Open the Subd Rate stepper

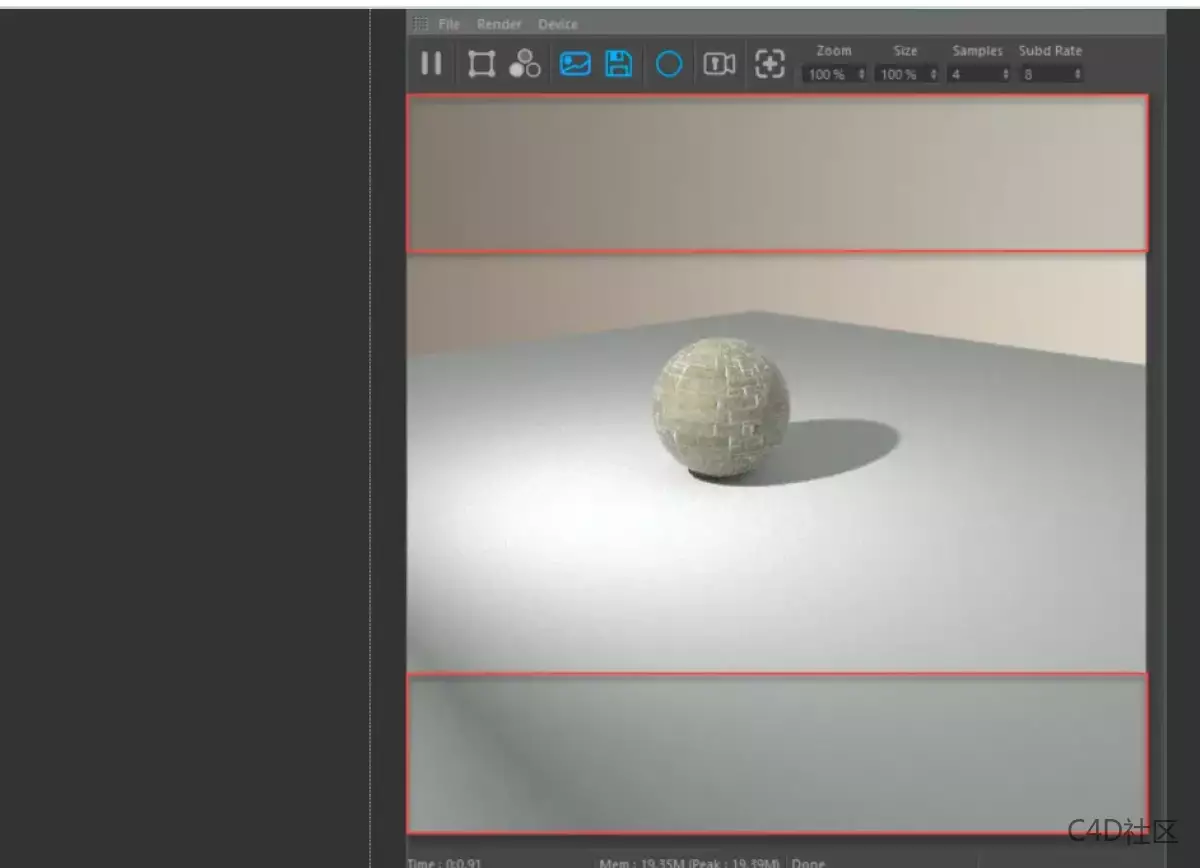coord(1078,73)
